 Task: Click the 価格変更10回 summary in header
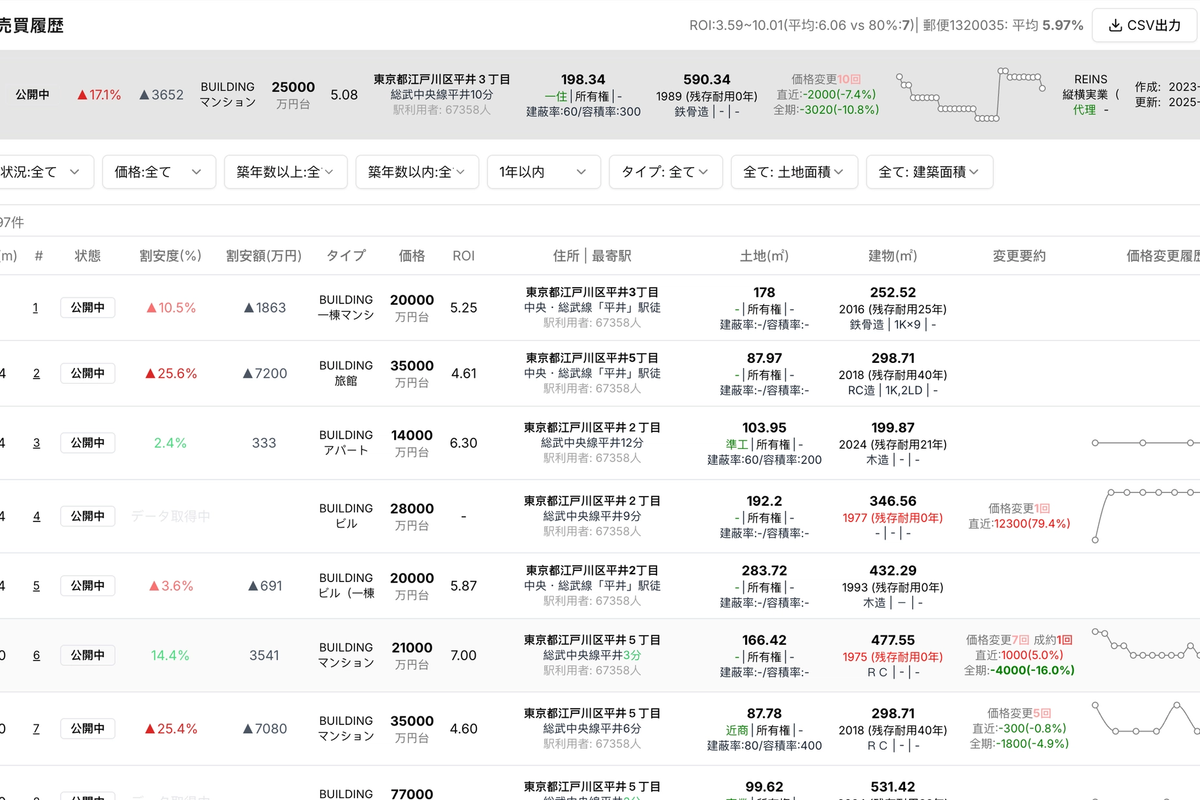coord(826,79)
